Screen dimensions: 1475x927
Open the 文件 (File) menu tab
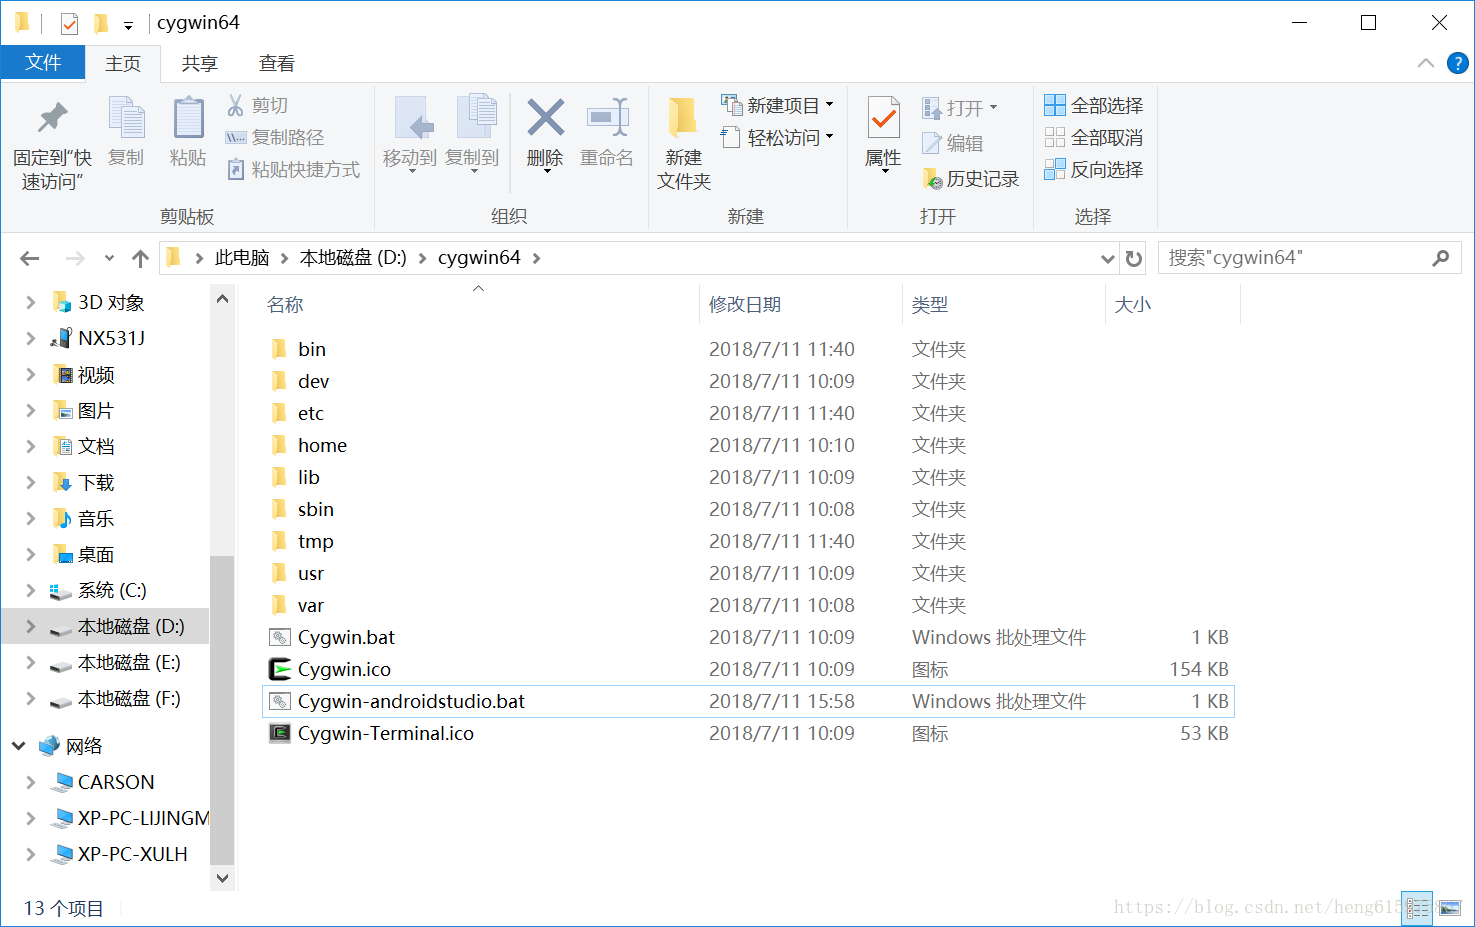click(43, 63)
